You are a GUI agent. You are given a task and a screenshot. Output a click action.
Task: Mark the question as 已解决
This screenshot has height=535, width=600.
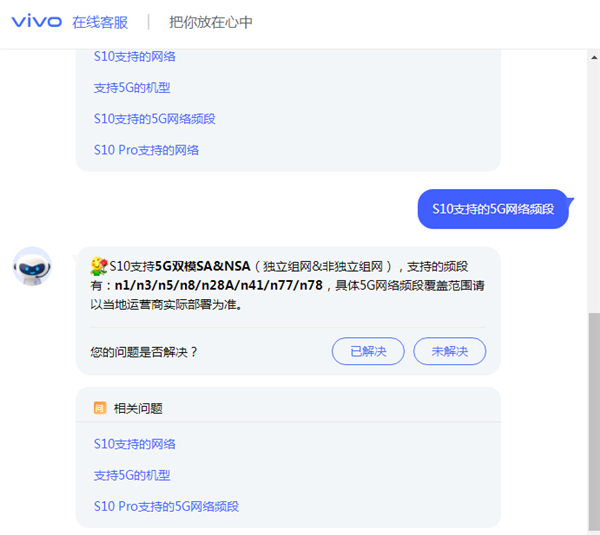(x=368, y=351)
